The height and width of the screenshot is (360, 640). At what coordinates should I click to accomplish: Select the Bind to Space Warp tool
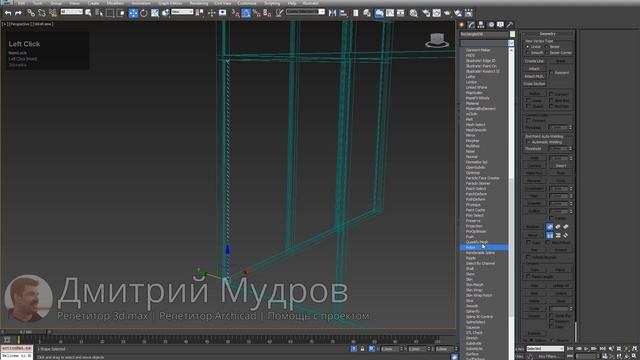(53, 13)
